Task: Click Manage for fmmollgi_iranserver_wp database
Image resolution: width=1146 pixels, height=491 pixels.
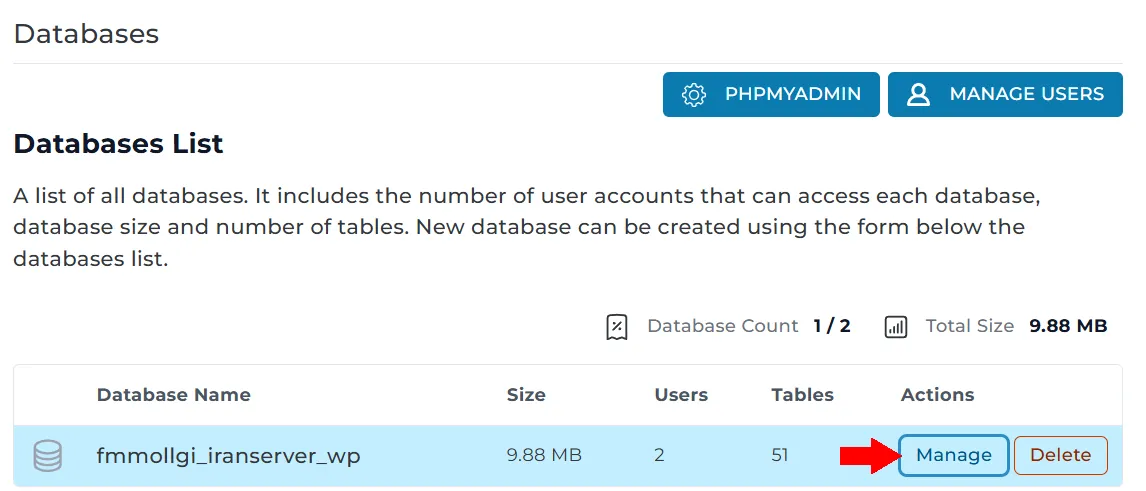Action: pos(954,455)
